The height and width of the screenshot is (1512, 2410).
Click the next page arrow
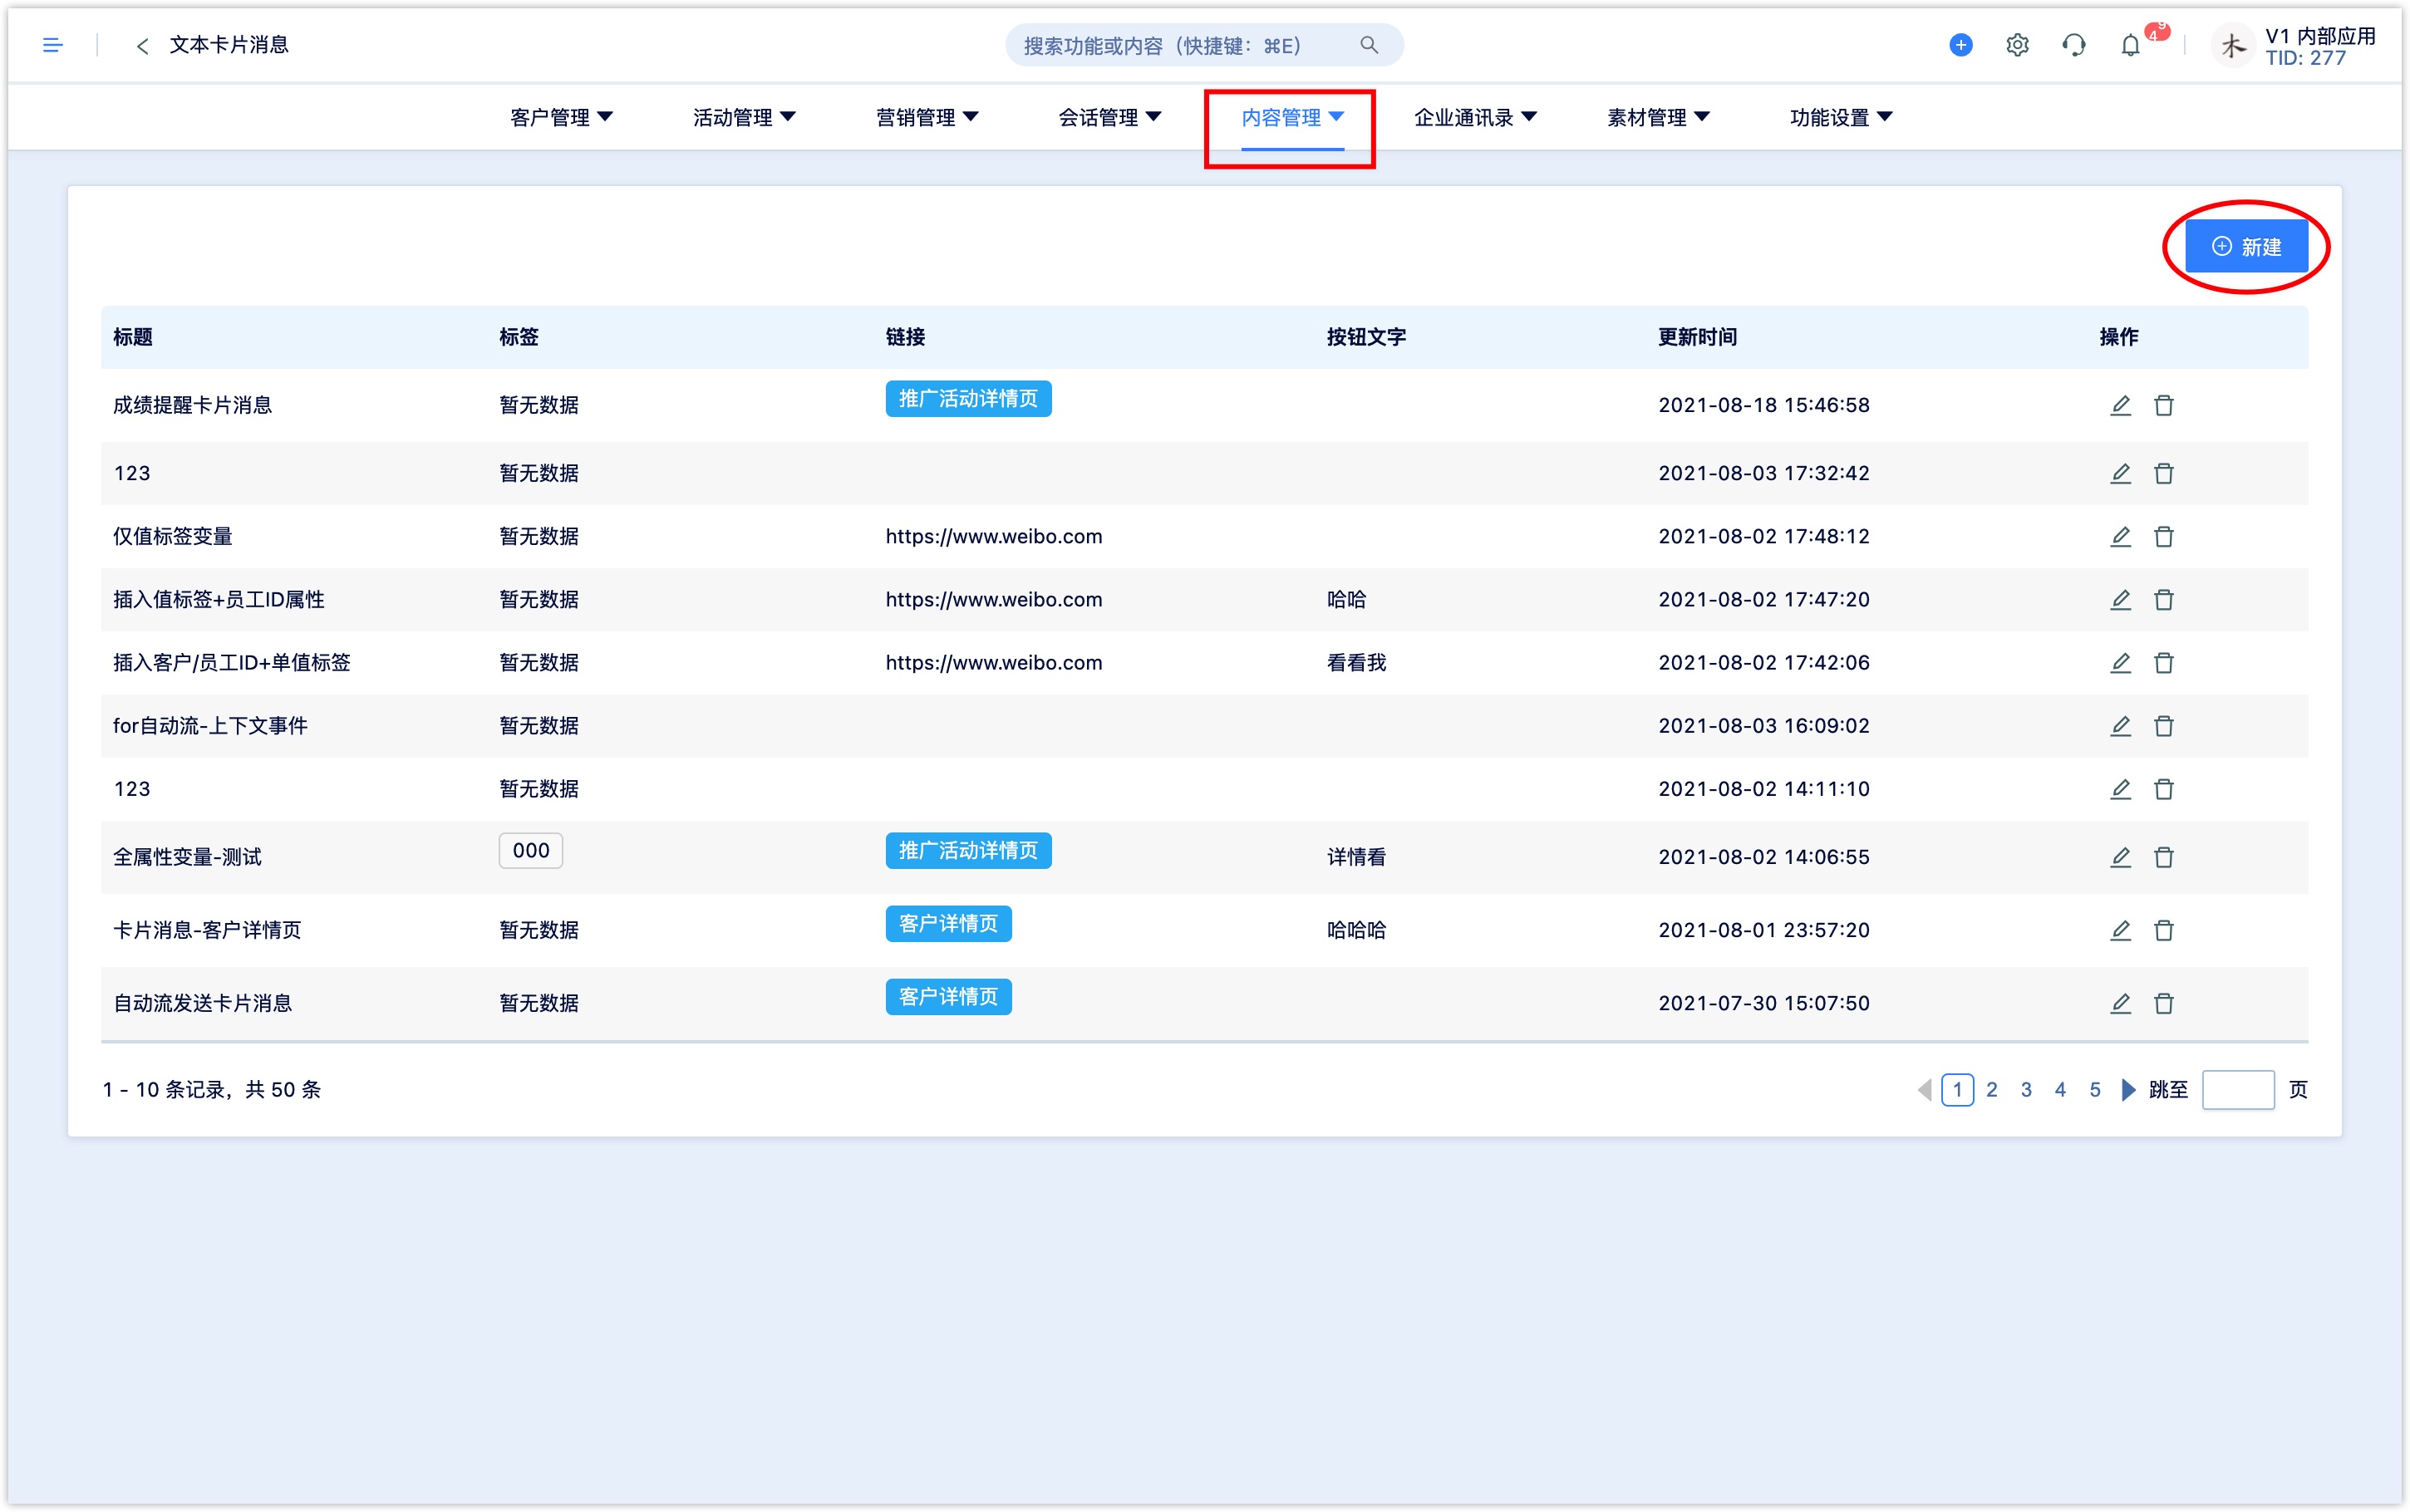click(2128, 1089)
